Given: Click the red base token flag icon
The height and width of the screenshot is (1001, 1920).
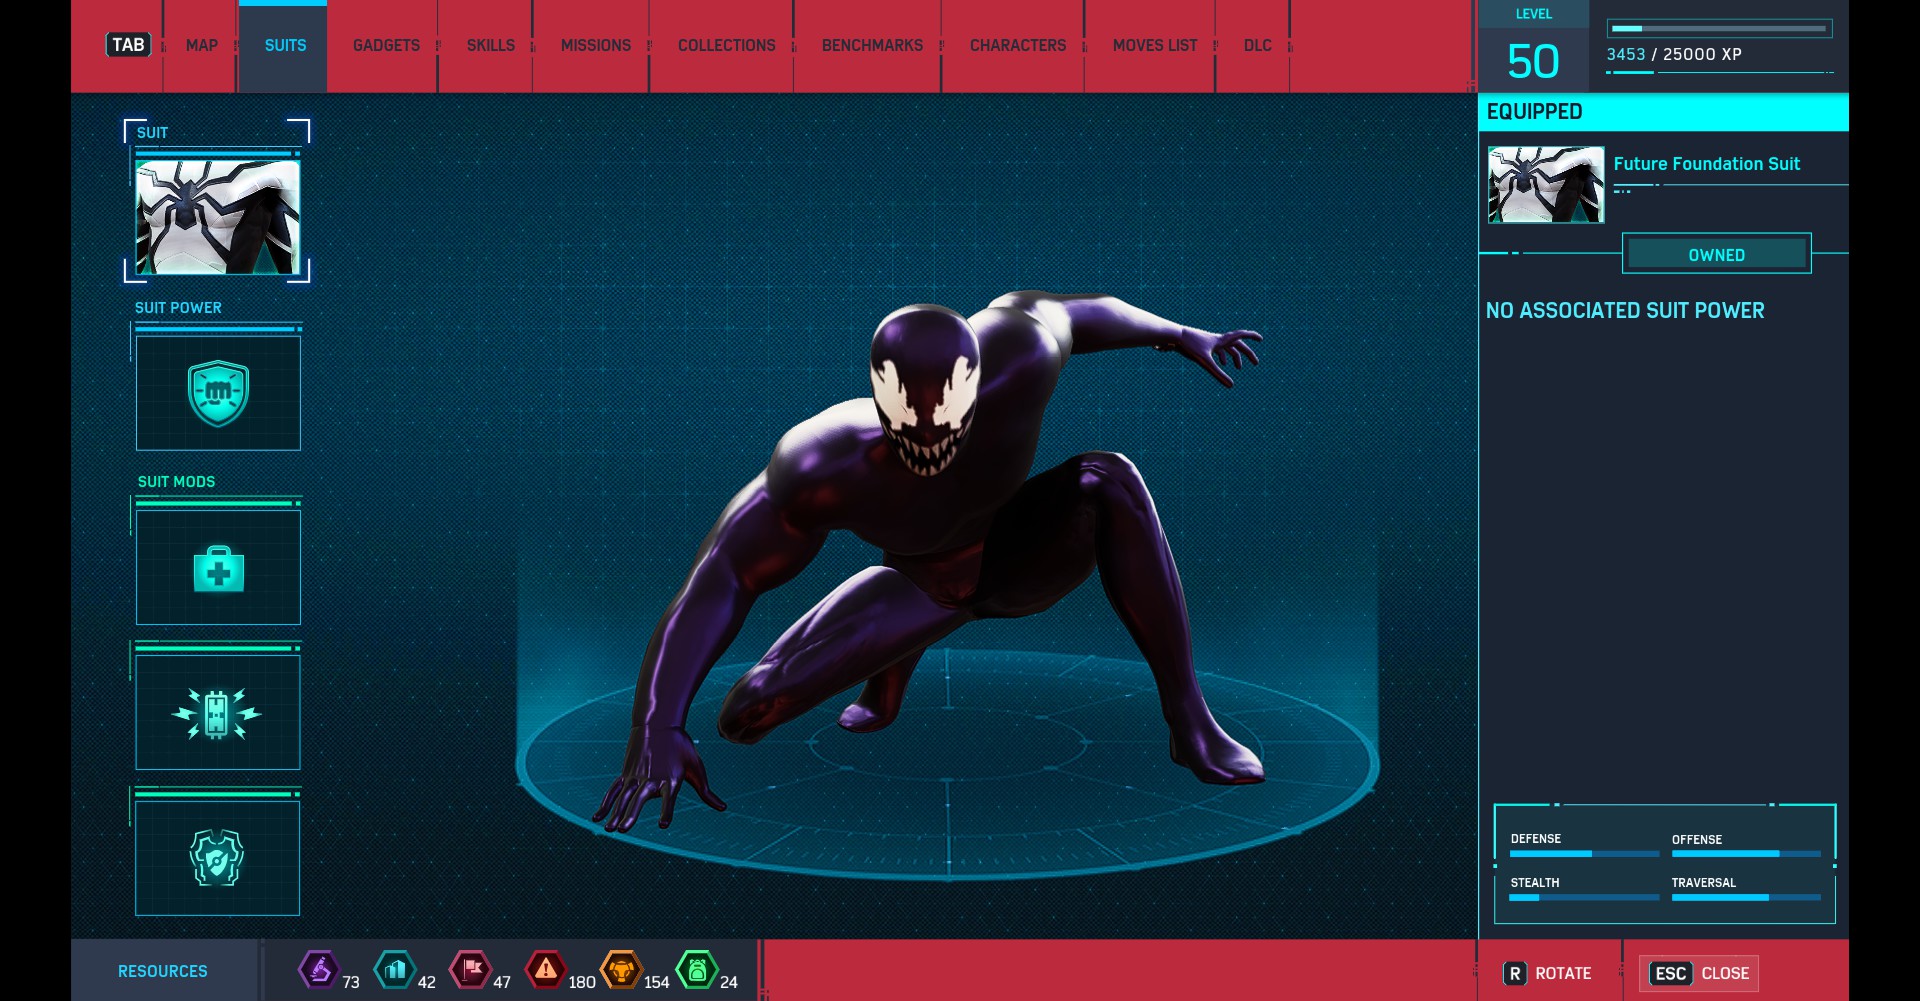Looking at the screenshot, I should pos(471,969).
